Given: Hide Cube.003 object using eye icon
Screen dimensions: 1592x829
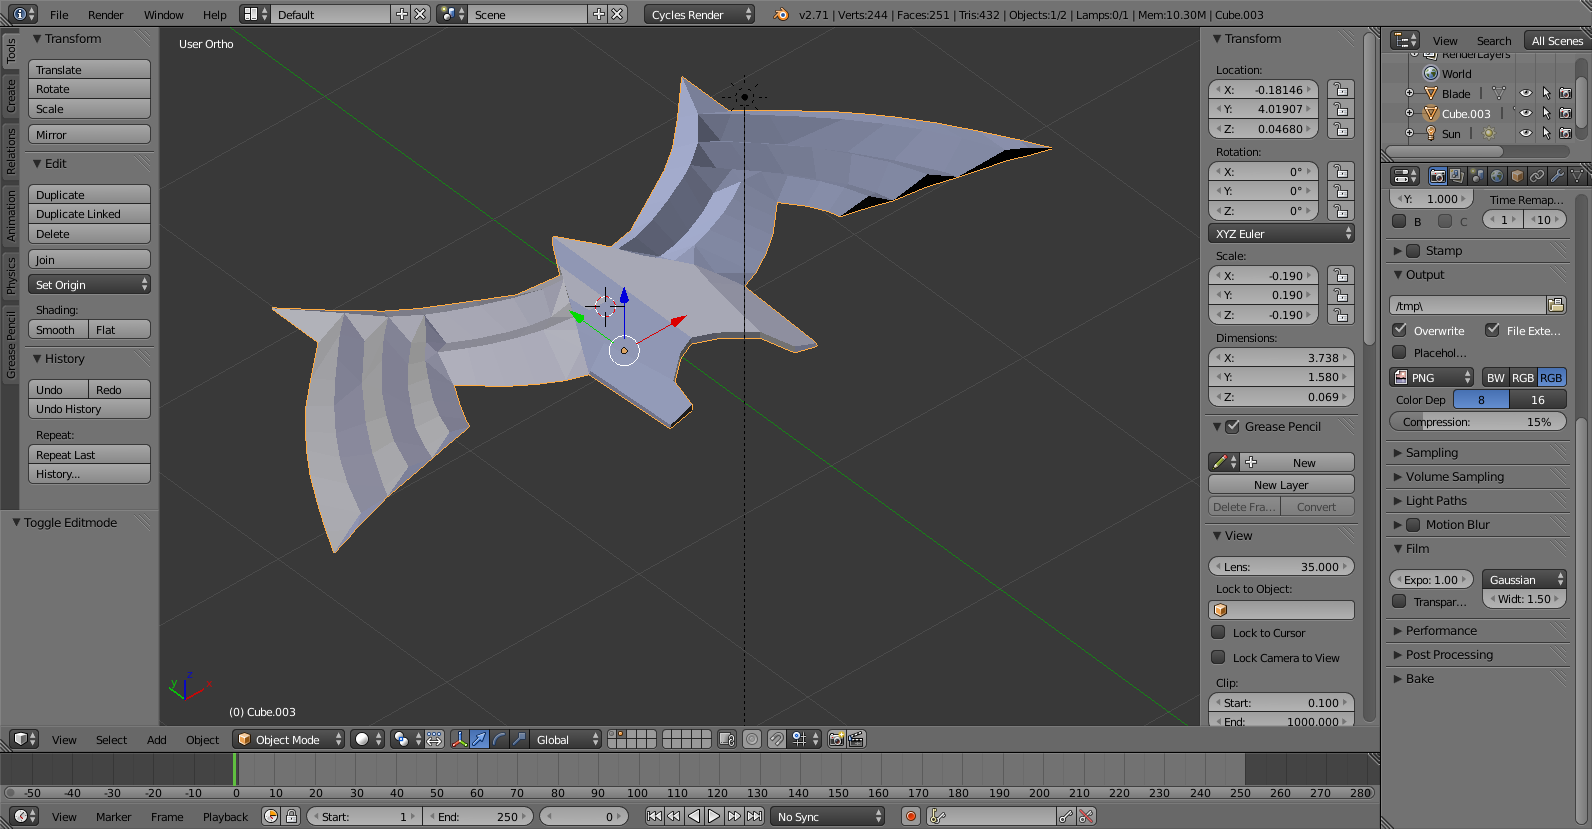Looking at the screenshot, I should coord(1526,113).
